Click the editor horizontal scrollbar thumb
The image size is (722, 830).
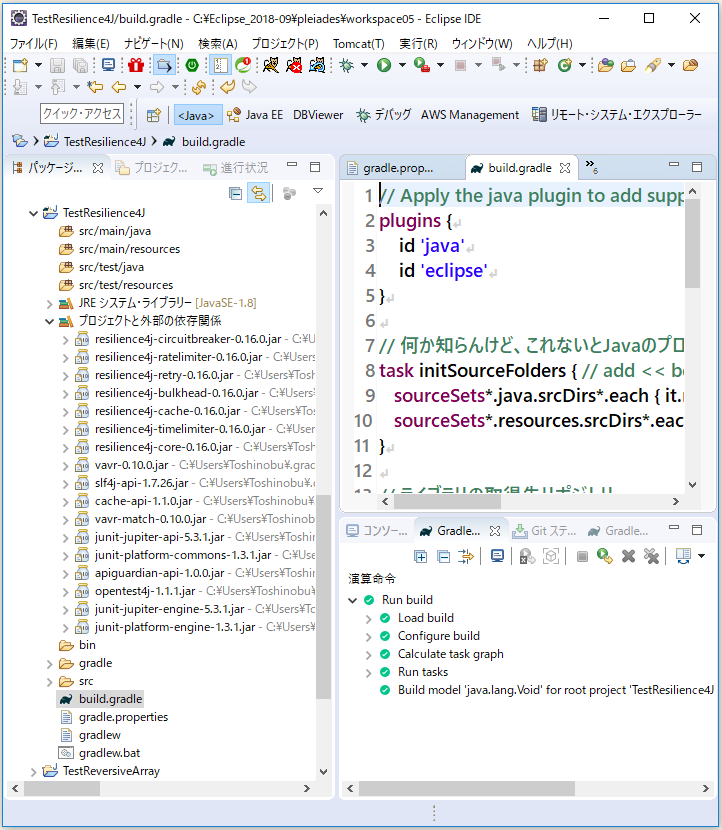pos(447,501)
